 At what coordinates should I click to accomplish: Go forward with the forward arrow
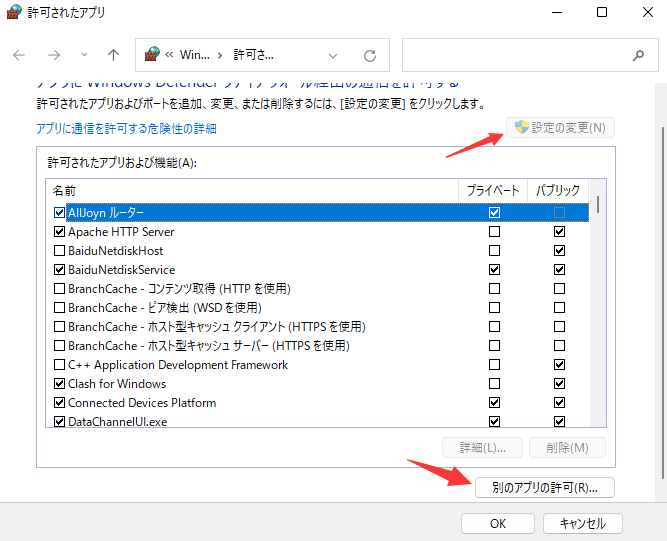click(x=54, y=55)
